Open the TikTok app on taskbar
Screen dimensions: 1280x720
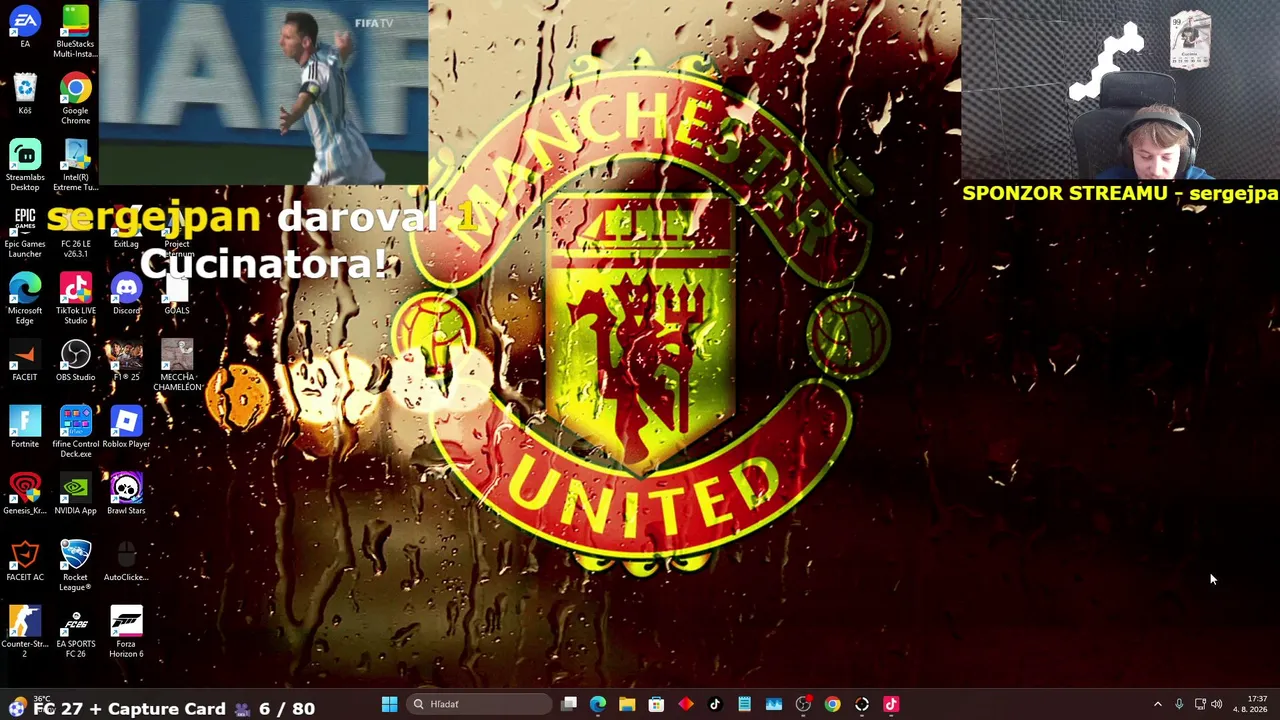click(x=715, y=704)
